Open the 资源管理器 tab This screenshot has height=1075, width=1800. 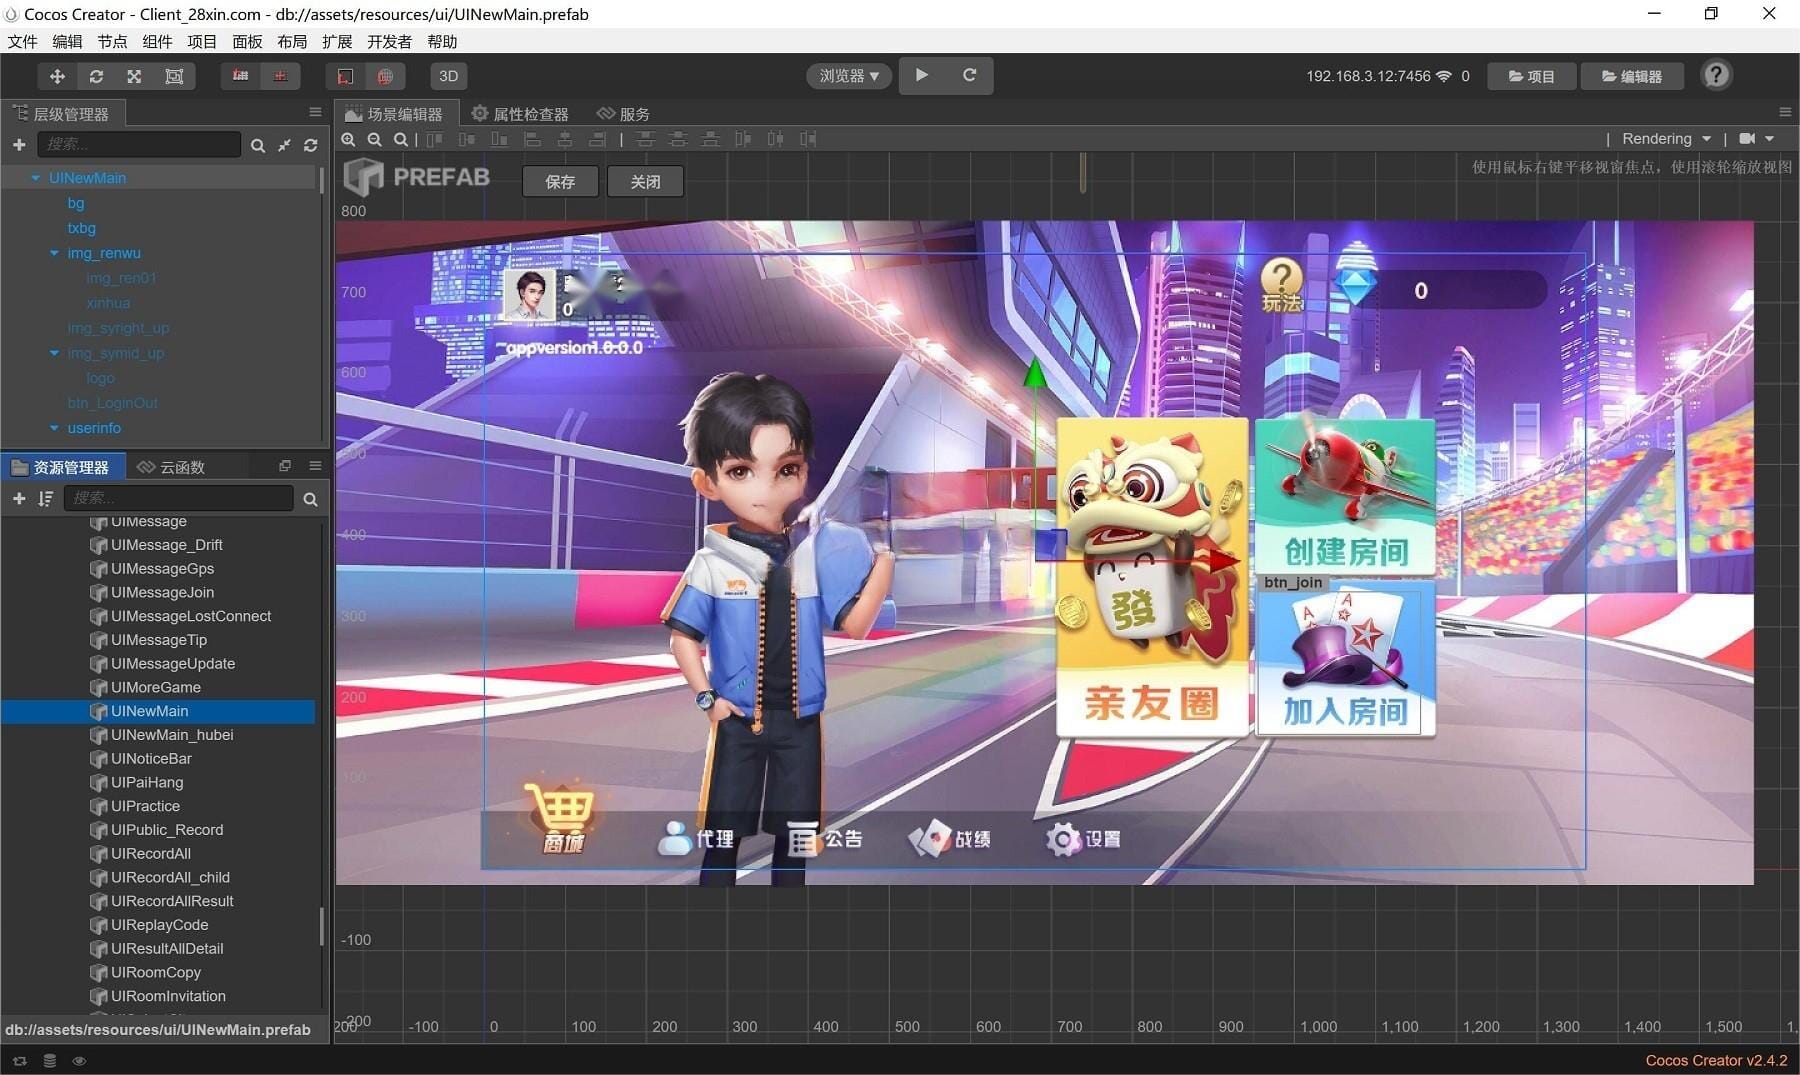tap(61, 467)
